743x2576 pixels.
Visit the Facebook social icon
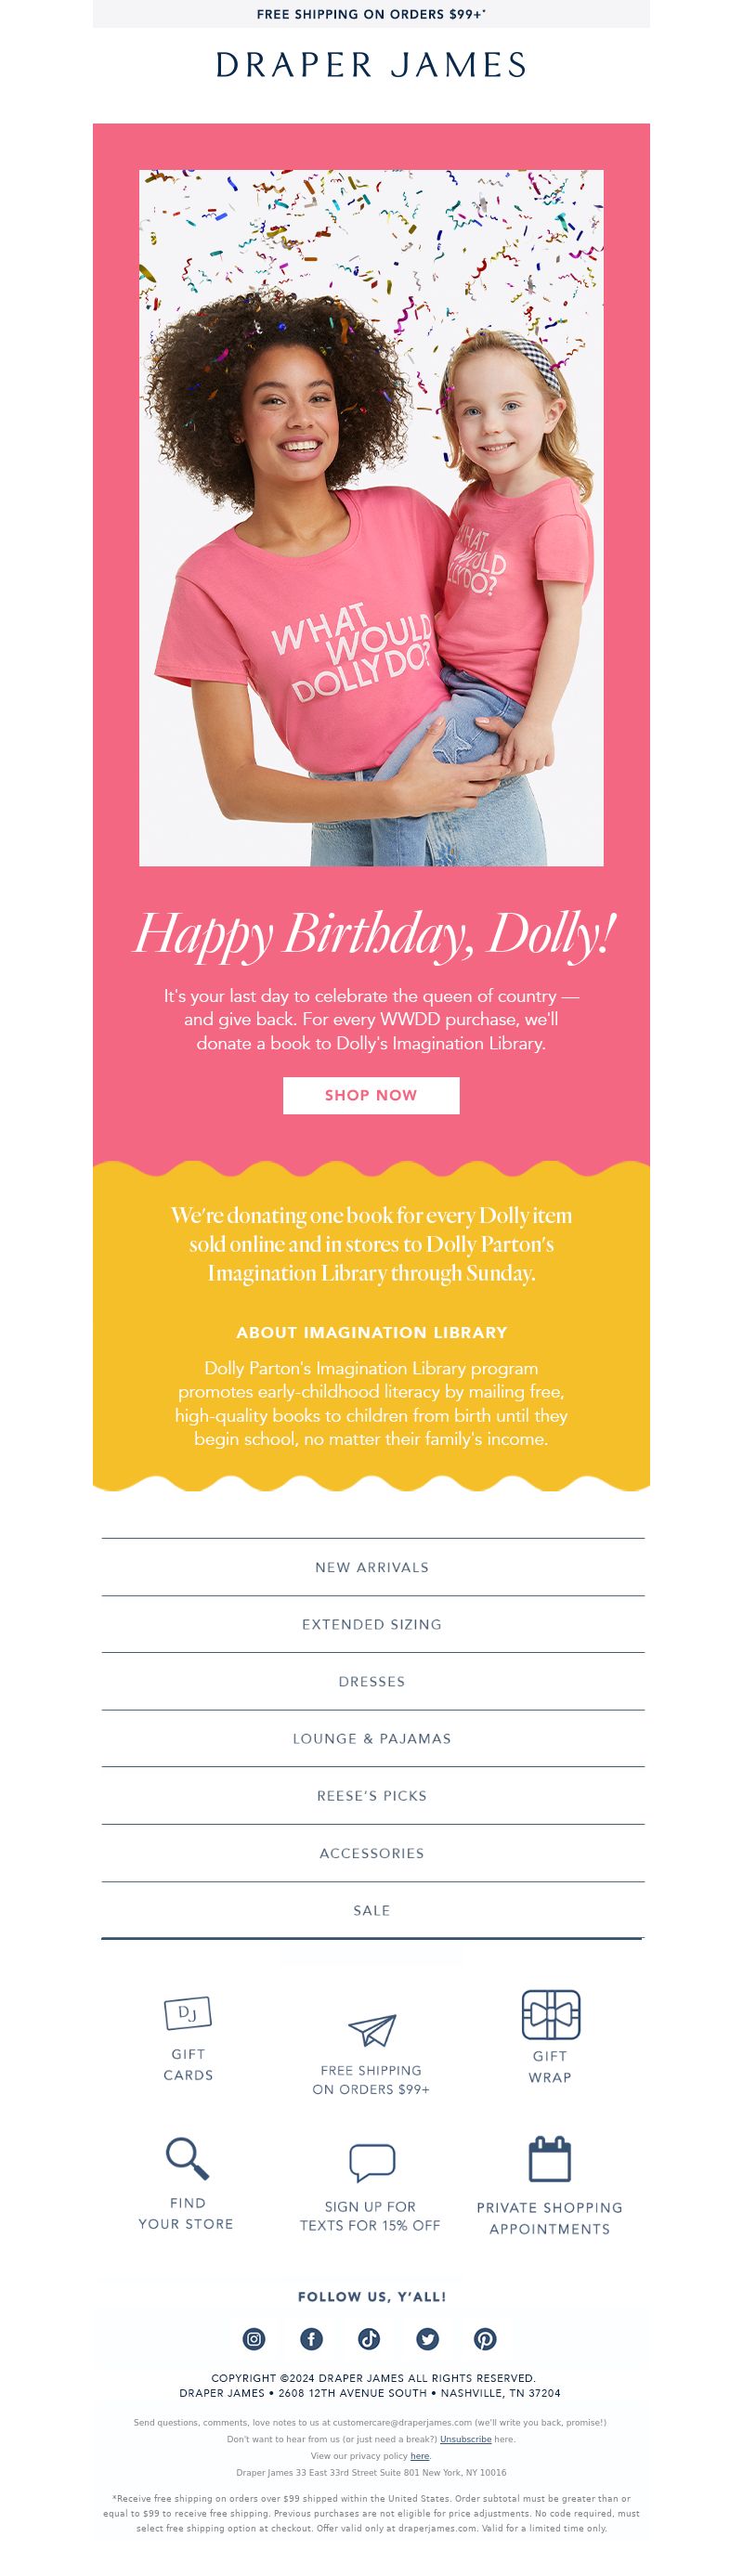click(x=312, y=2338)
